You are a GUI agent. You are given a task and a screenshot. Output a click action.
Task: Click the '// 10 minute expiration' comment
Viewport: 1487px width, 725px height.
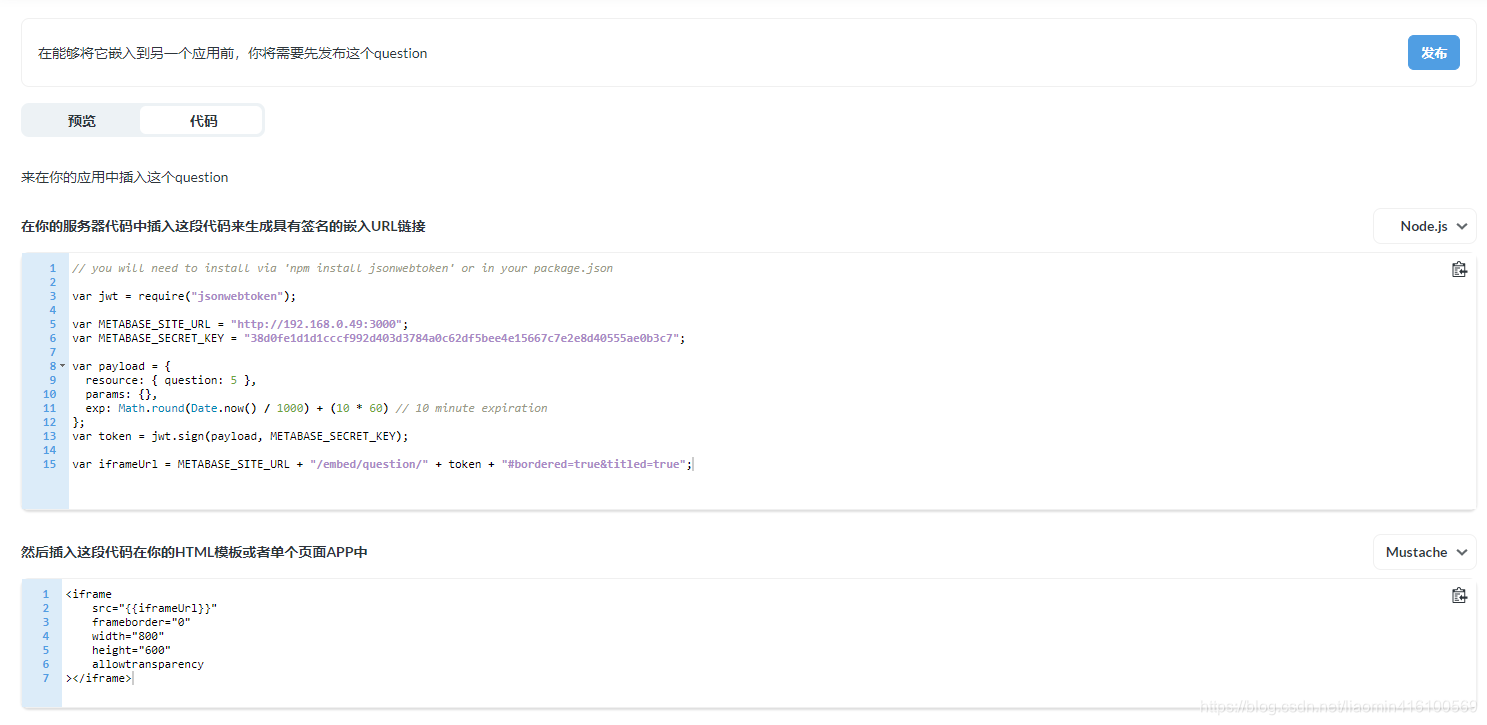coord(471,408)
